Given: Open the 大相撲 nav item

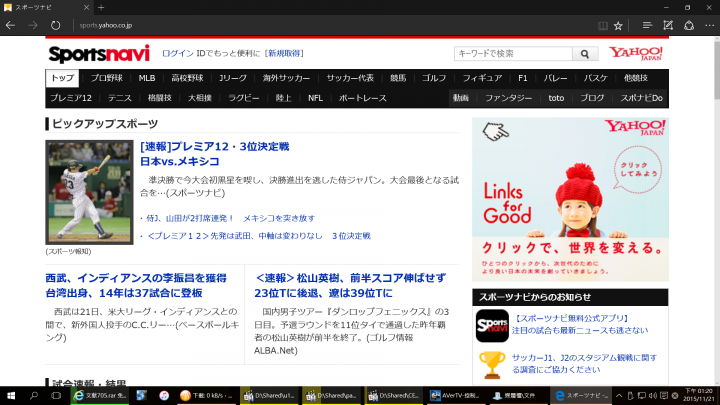Looking at the screenshot, I should [x=200, y=98].
